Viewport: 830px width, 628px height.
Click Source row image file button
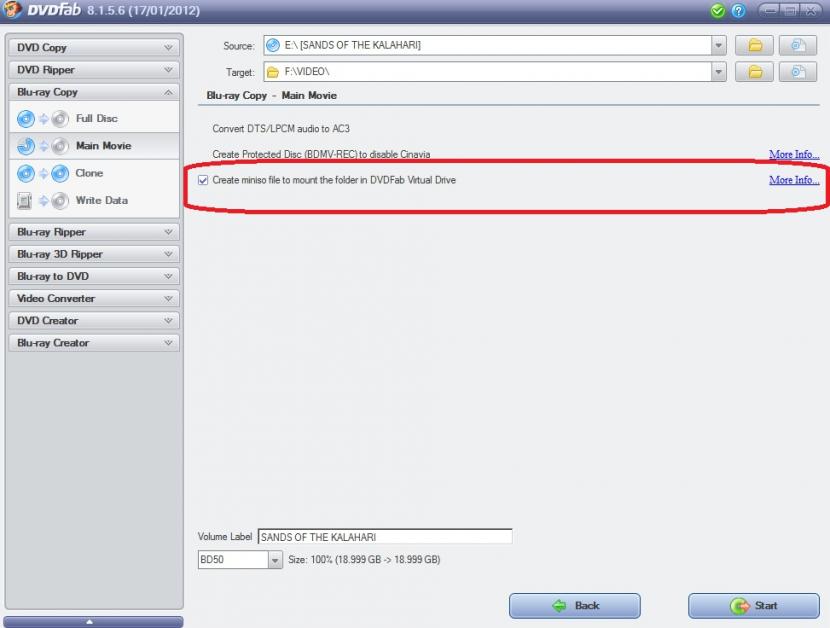tap(798, 46)
